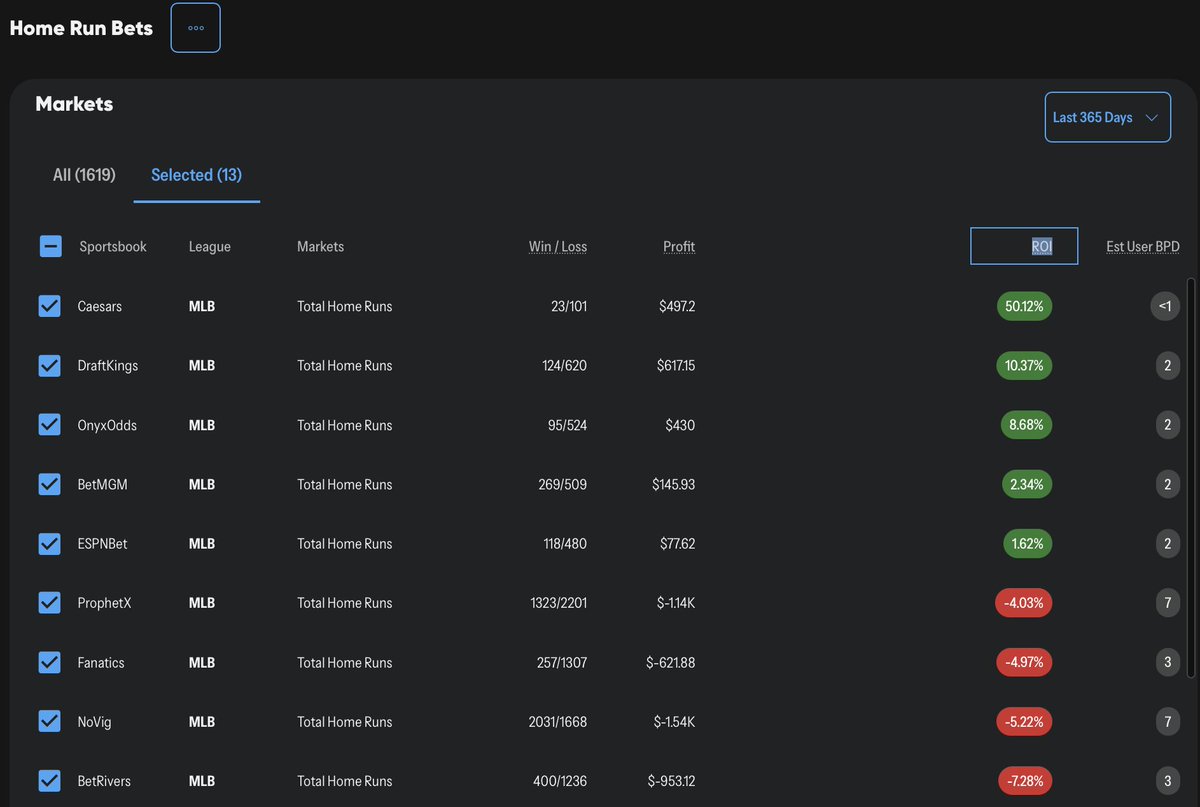This screenshot has height=807, width=1200.
Task: Click the ProphetX sportsbook name
Action: 105,603
